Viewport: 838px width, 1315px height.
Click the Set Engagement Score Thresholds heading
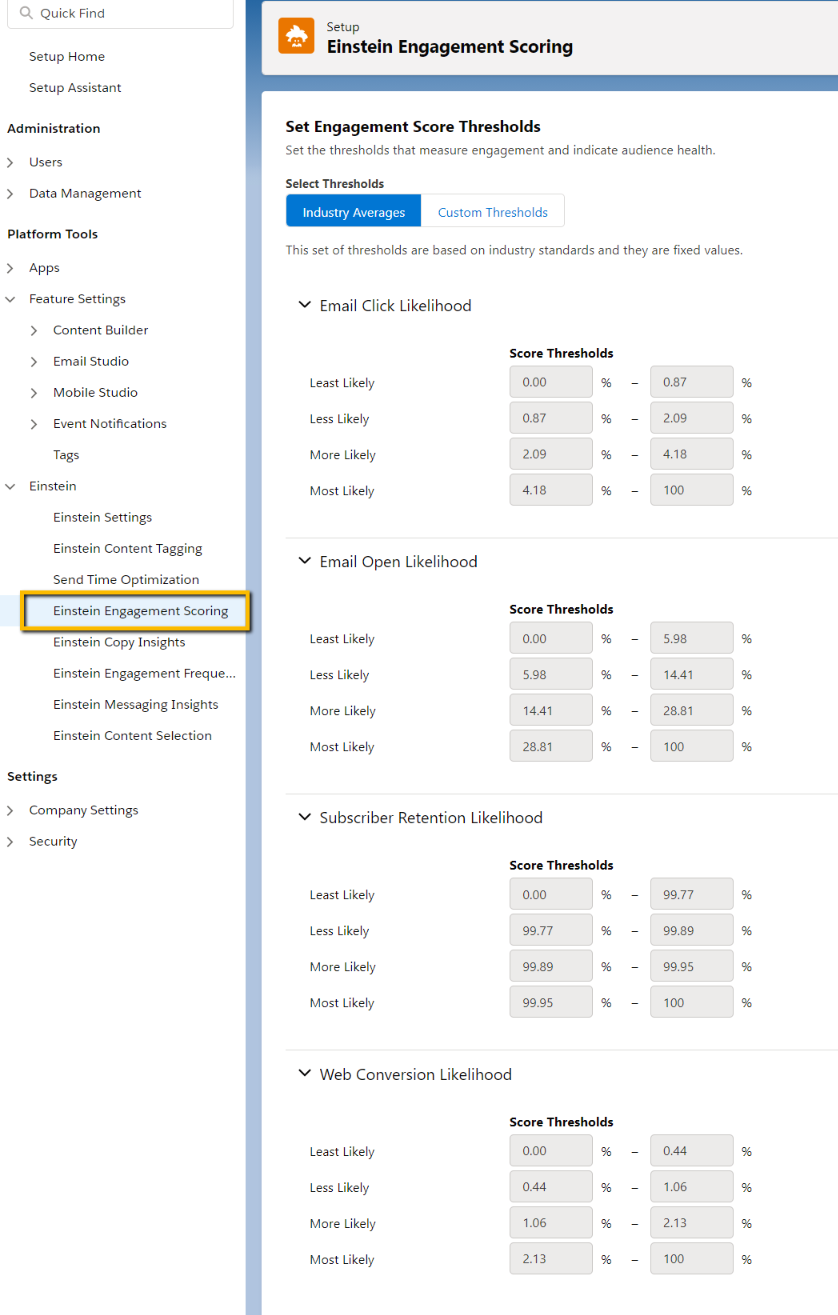click(413, 127)
